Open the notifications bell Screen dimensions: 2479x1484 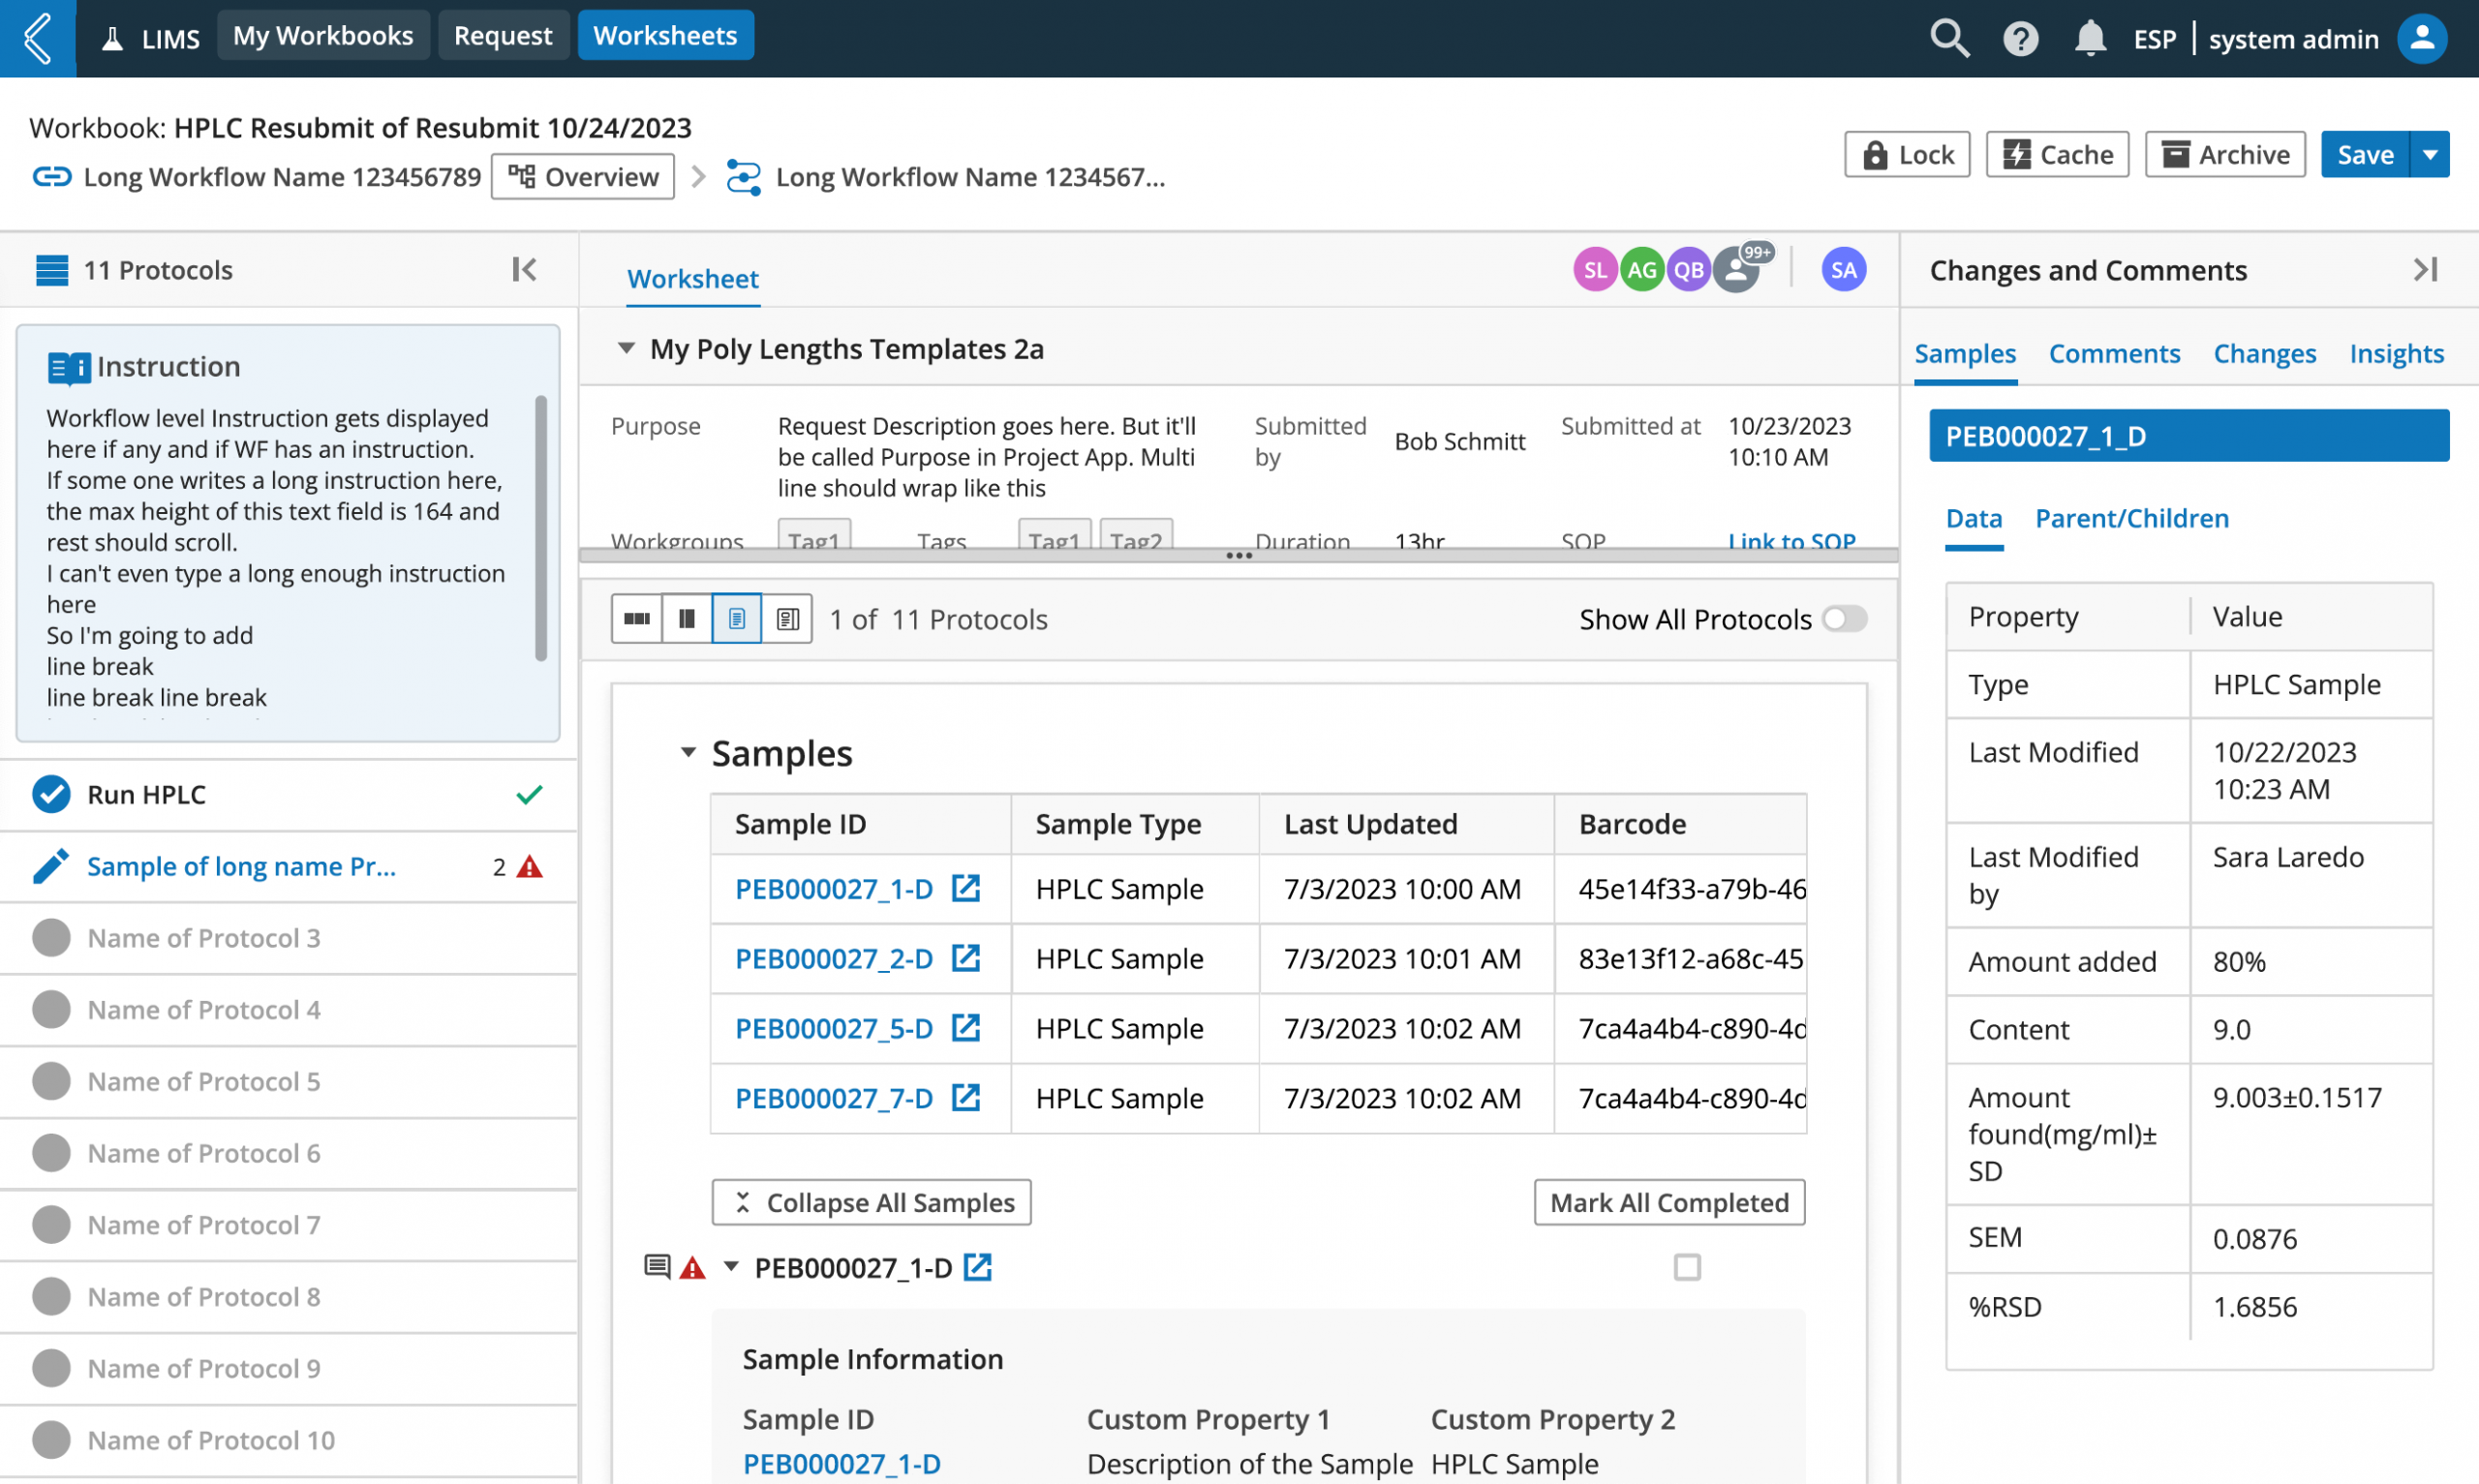(x=2089, y=39)
